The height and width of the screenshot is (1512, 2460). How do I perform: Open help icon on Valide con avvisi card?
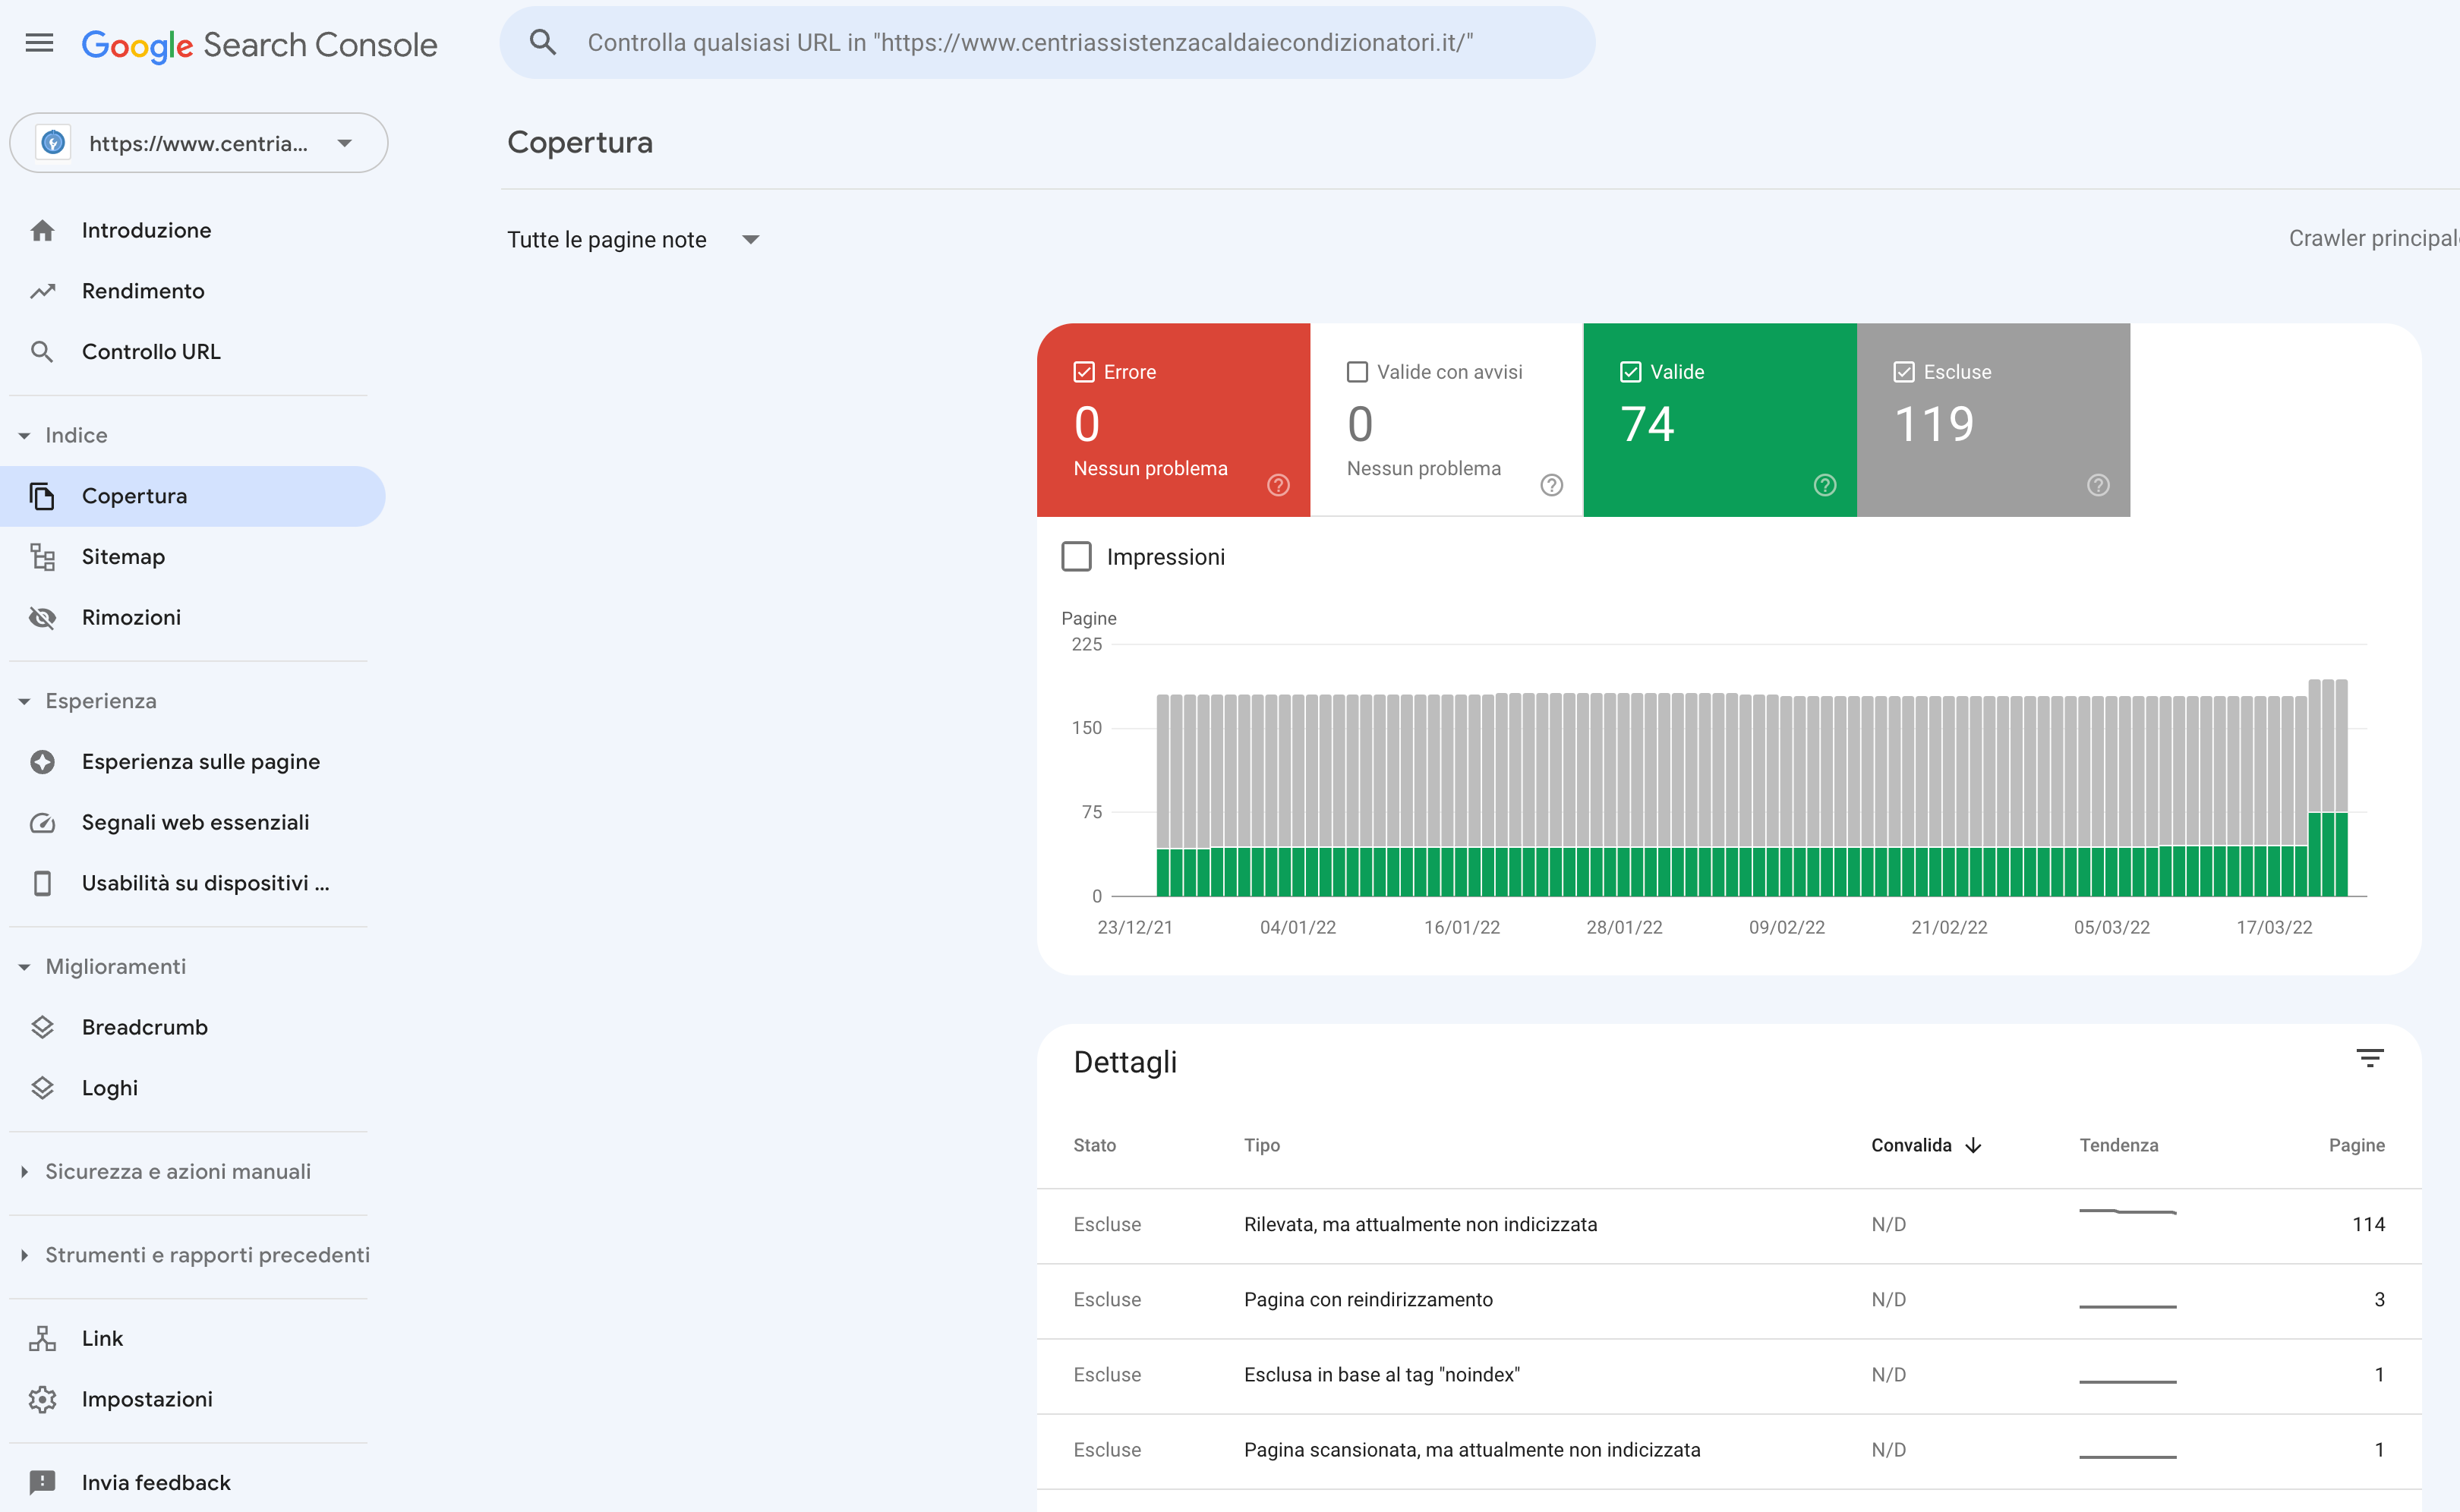pyautogui.click(x=1551, y=485)
